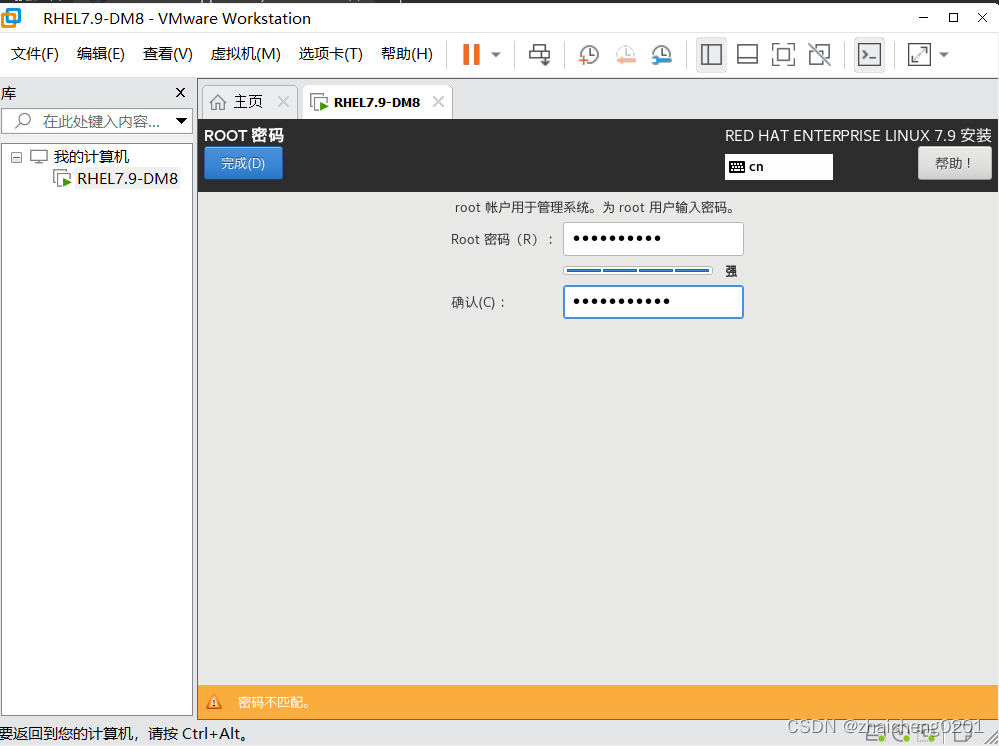Viewport: 999px width, 746px height.
Task: Click the Root 密码 input field
Action: point(653,239)
